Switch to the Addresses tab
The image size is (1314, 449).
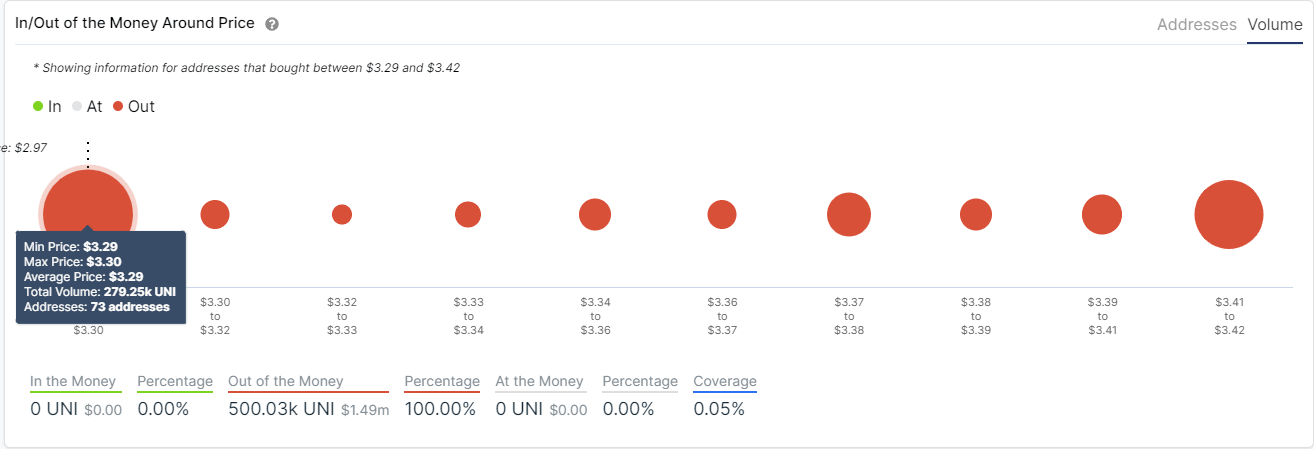(1196, 25)
